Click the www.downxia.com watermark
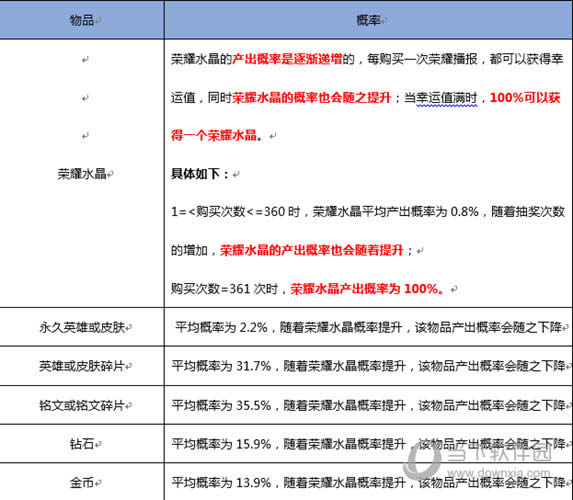 [499, 473]
